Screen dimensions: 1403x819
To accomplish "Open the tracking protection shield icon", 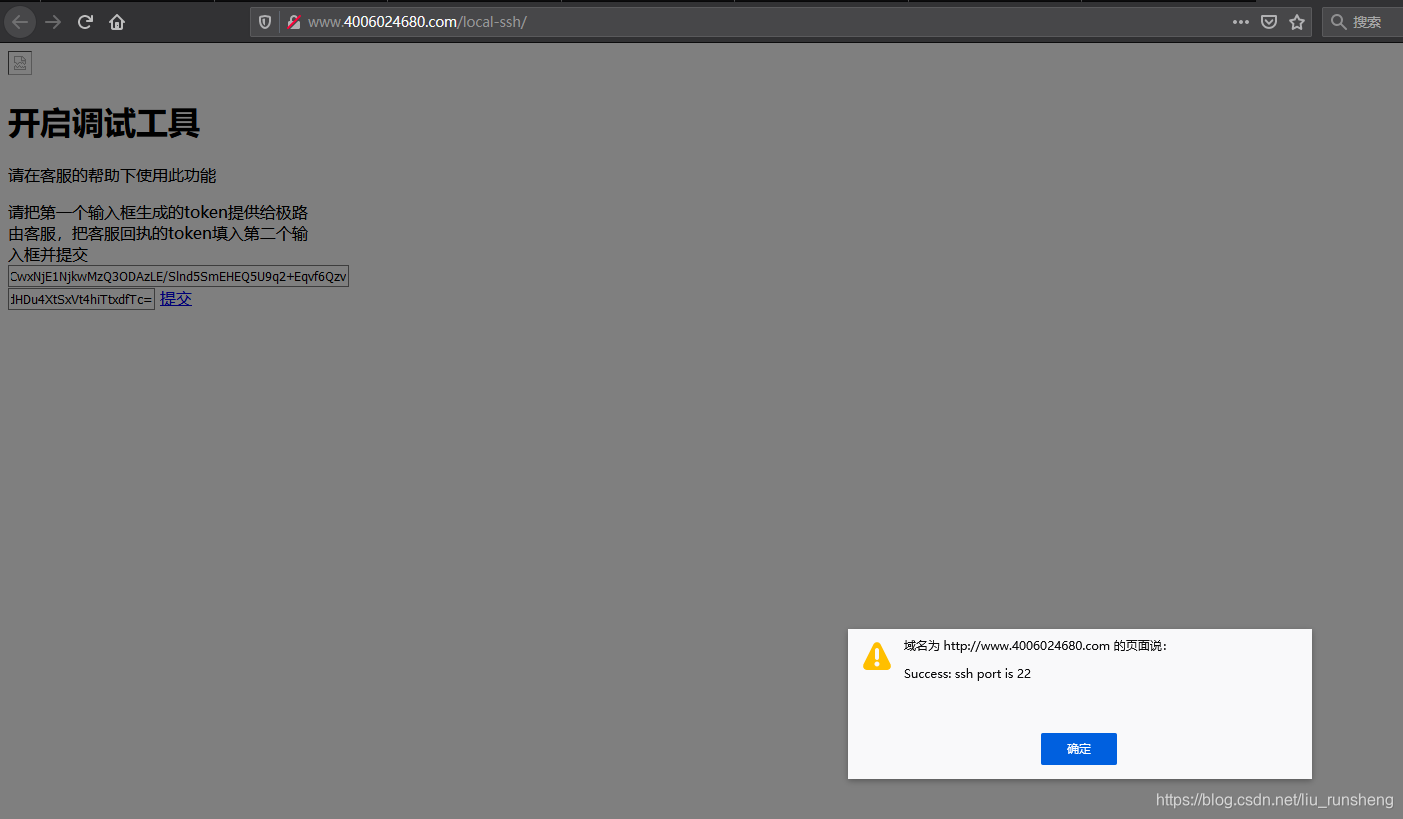I will 265,22.
